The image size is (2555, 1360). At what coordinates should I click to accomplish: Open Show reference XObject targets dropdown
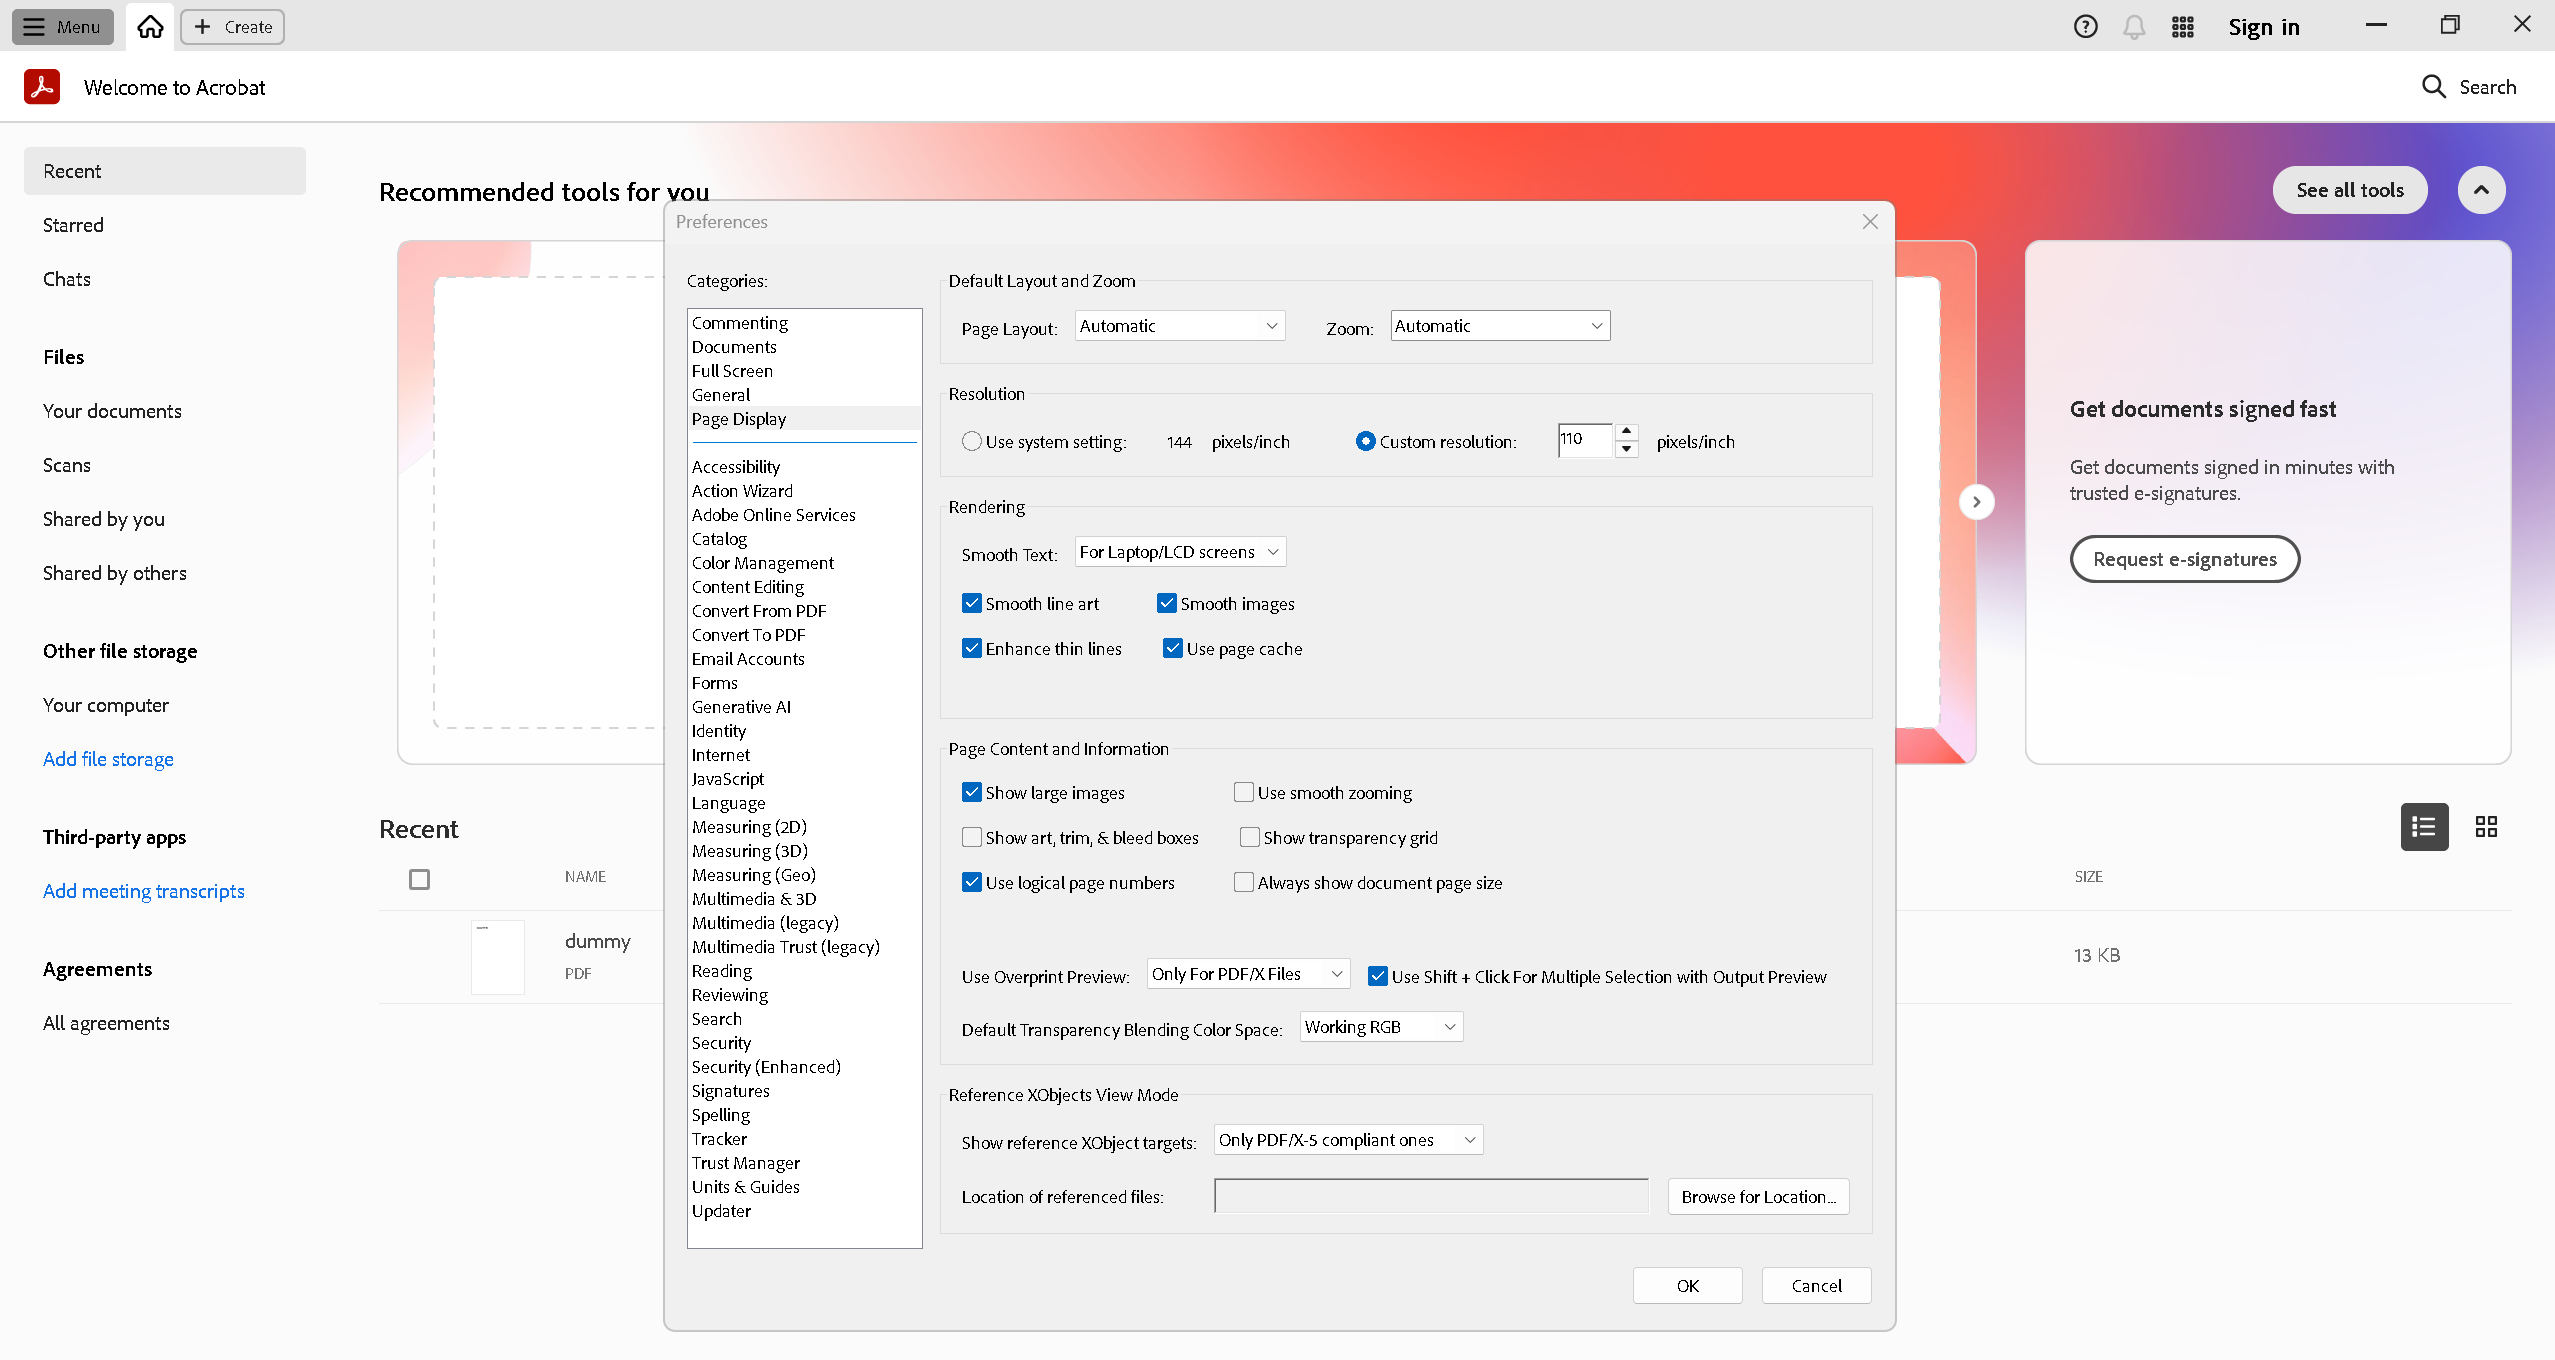(x=1348, y=1140)
